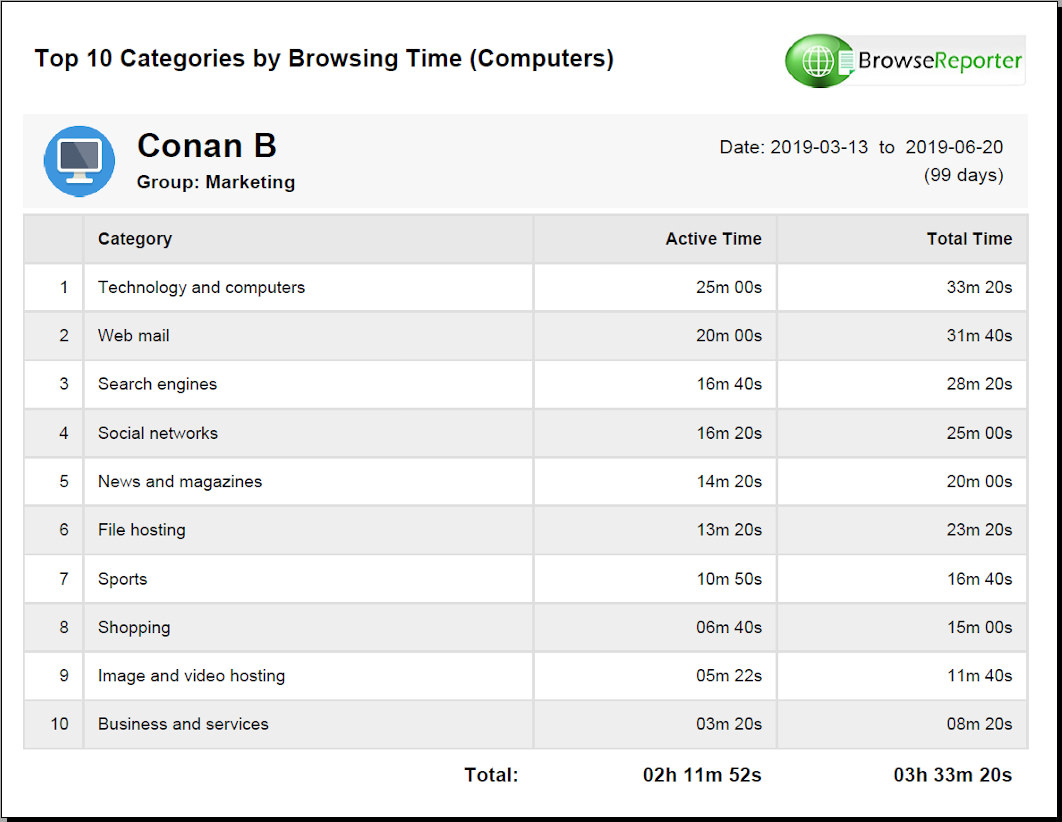
Task: Click the Active Time column header
Action: click(x=713, y=239)
